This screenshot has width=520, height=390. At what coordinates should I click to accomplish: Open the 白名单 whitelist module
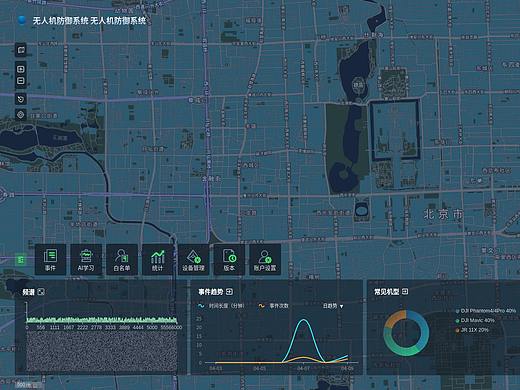click(x=122, y=260)
